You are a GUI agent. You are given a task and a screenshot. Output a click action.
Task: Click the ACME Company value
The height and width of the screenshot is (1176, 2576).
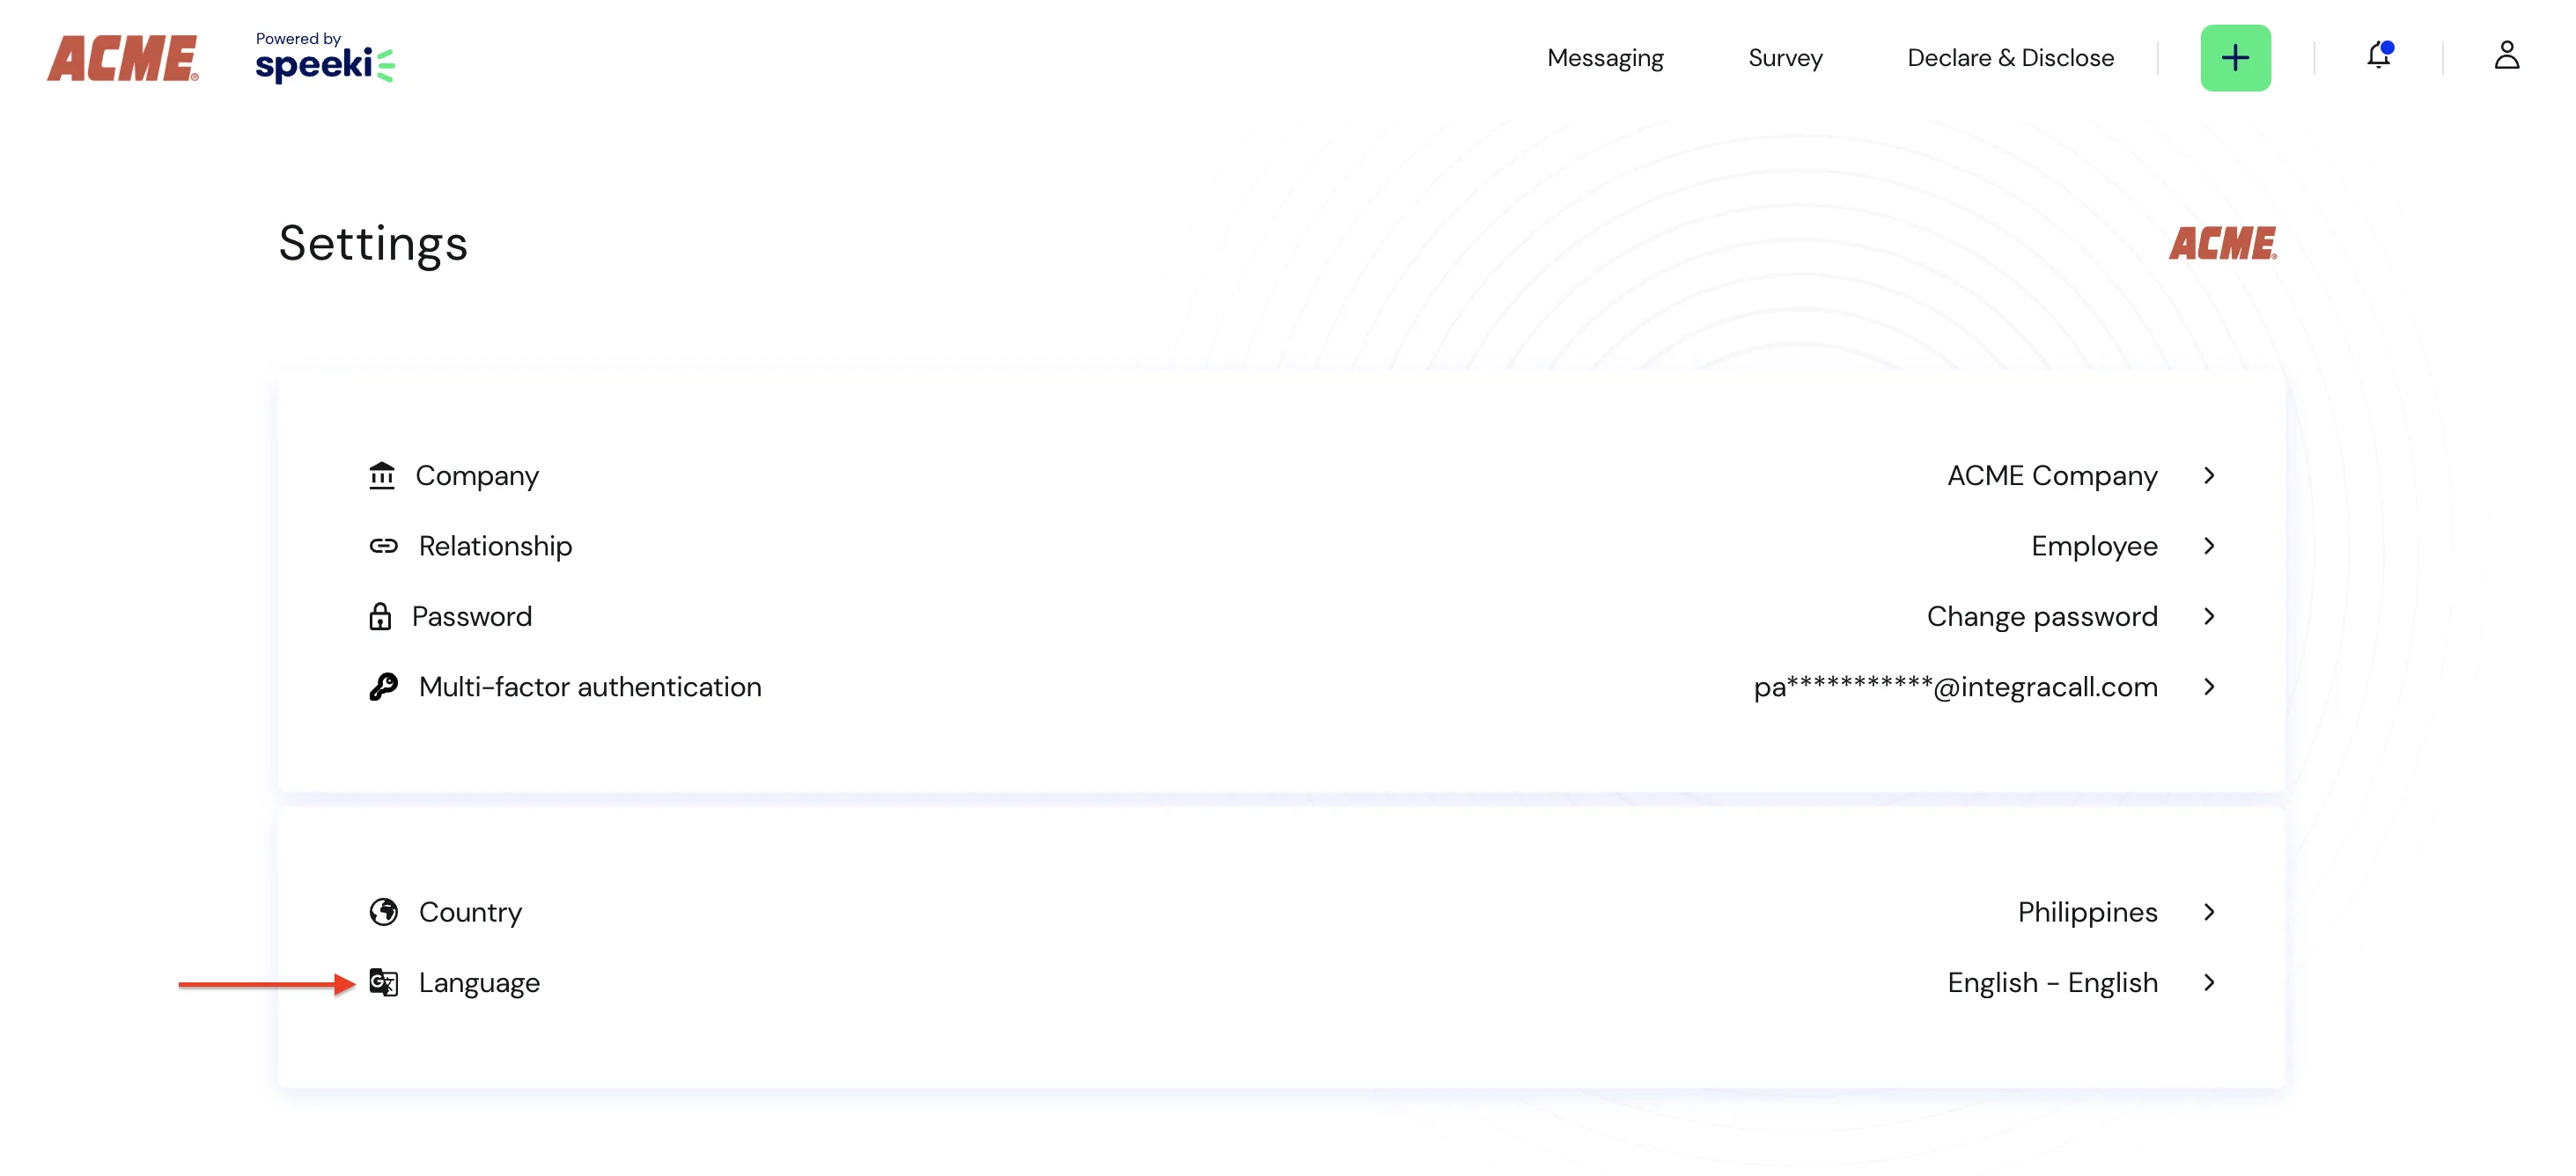[2052, 476]
